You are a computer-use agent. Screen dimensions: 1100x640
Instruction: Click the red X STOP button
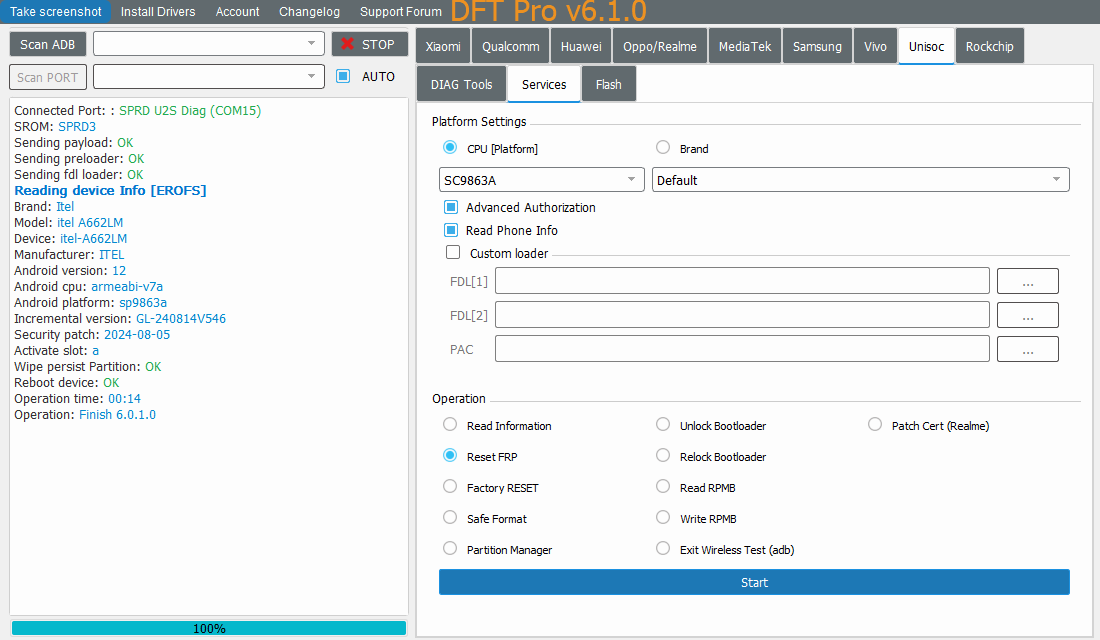point(370,44)
